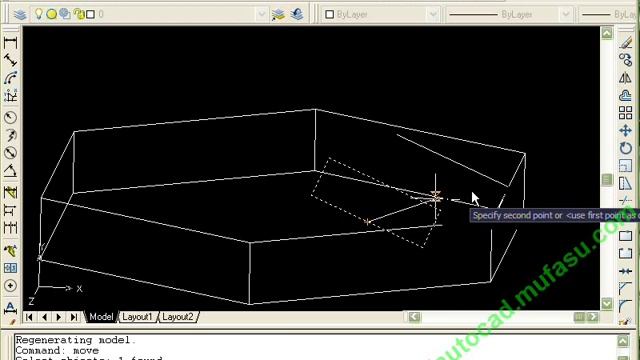Image resolution: width=640 pixels, height=360 pixels.
Task: Click 'Regenerating model.' command line text
Action: click(x=76, y=340)
